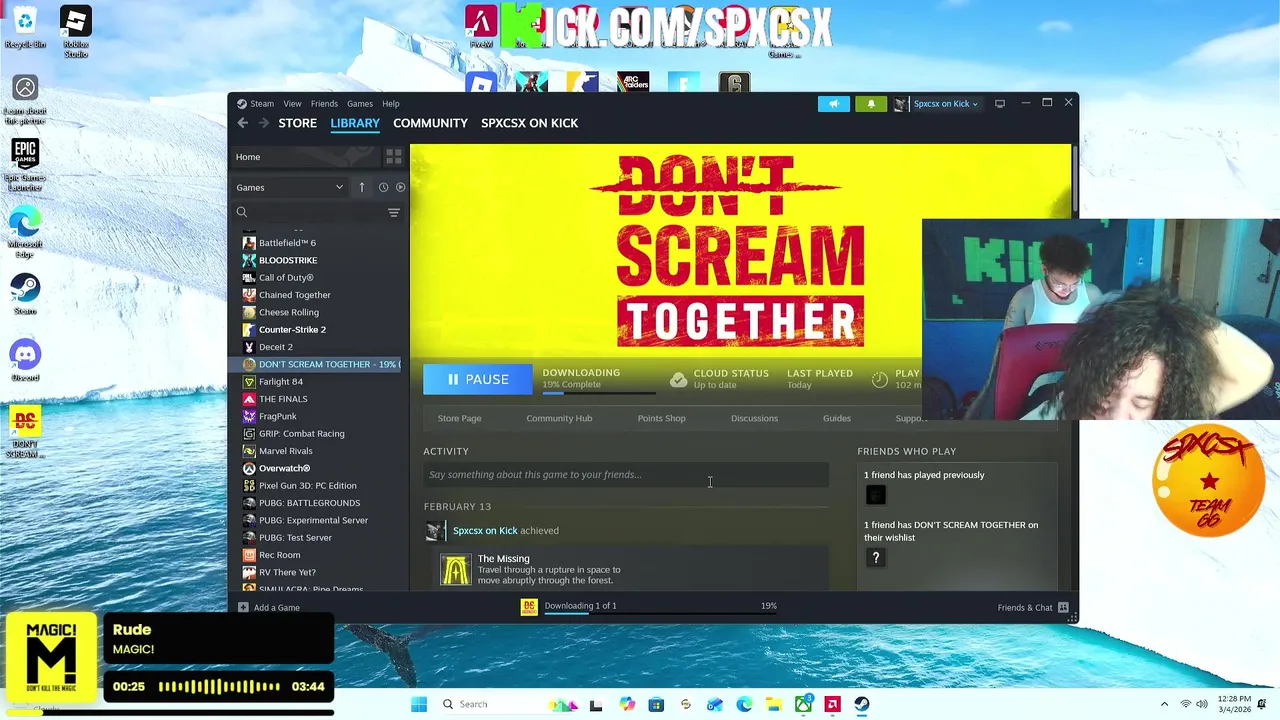
Task: Open the Discord desktop icon
Action: click(x=25, y=361)
